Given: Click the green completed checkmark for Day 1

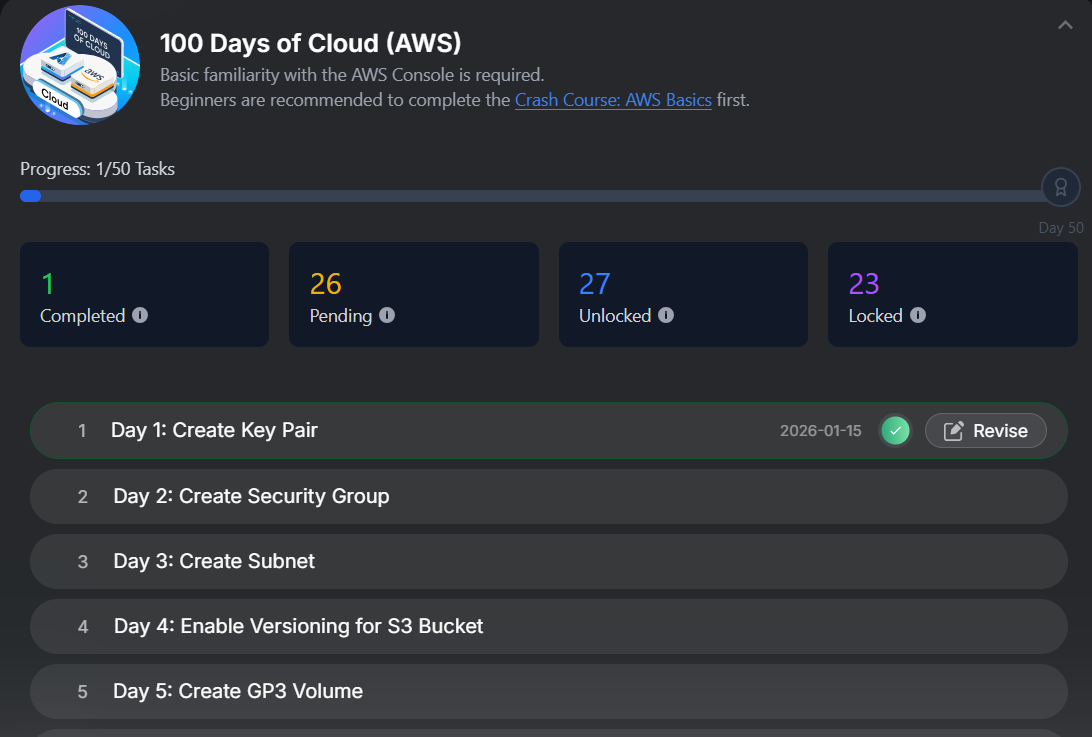Looking at the screenshot, I should click(x=896, y=431).
